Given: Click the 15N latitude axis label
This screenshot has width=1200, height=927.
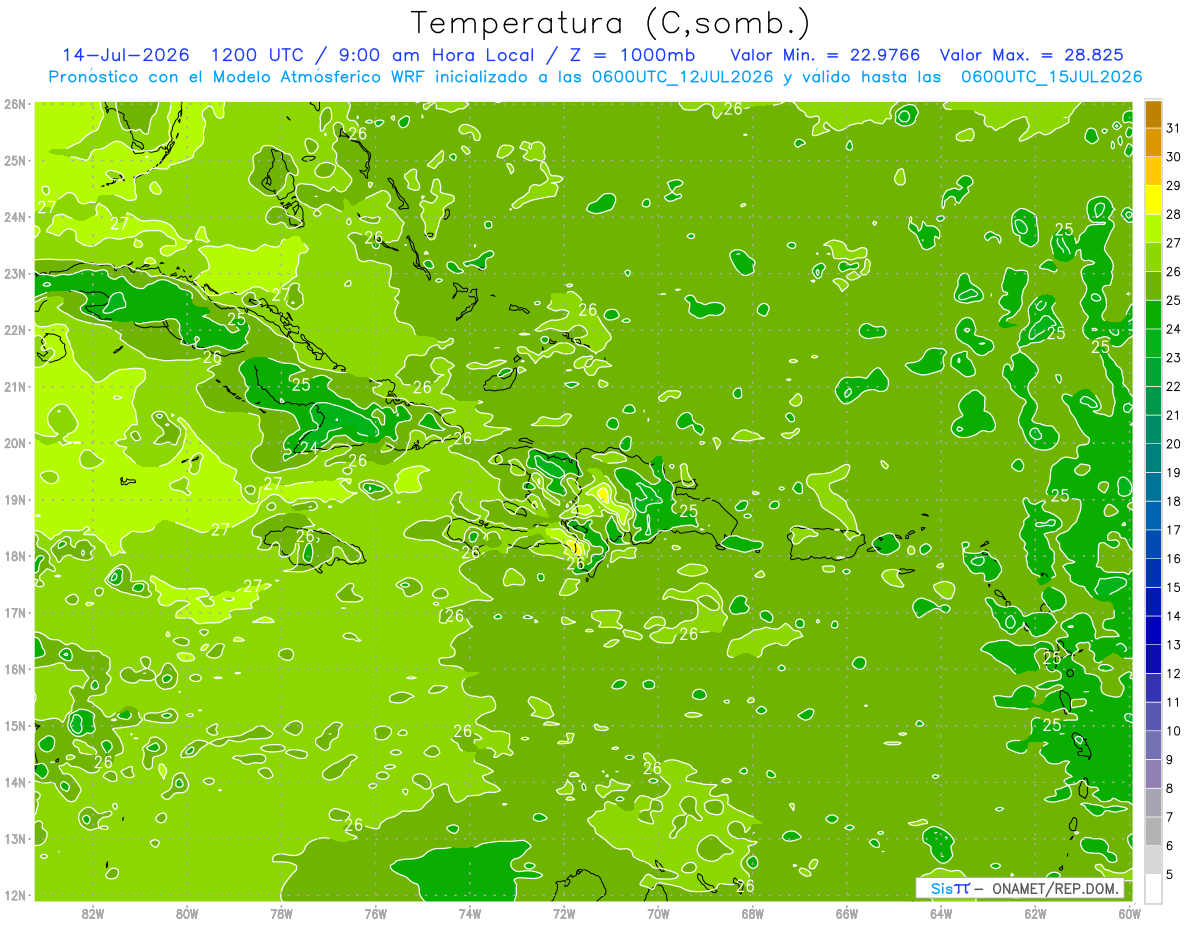Looking at the screenshot, I should click(15, 725).
